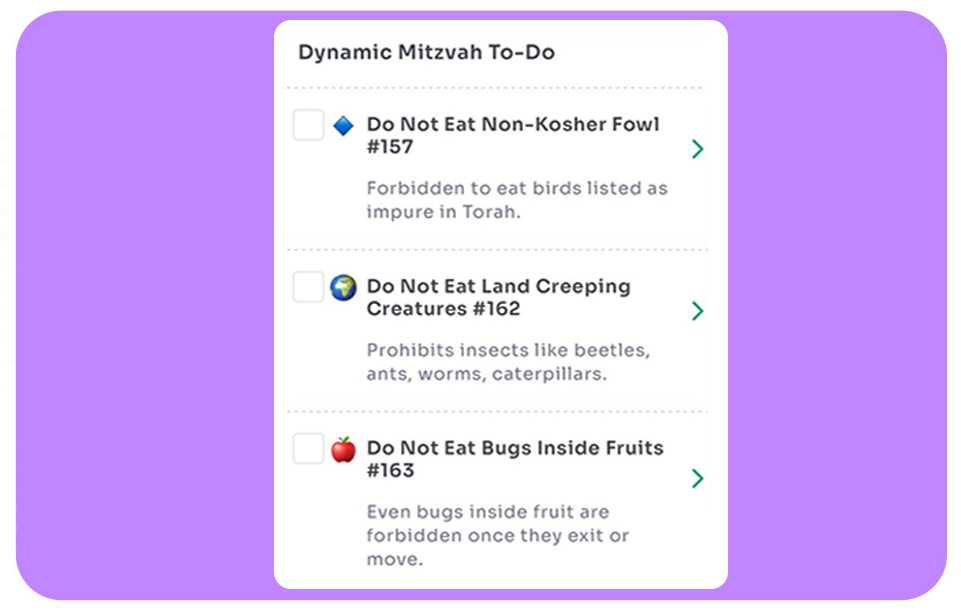Click the #157 mitzvah number
The width and height of the screenshot is (961, 612).
point(390,148)
